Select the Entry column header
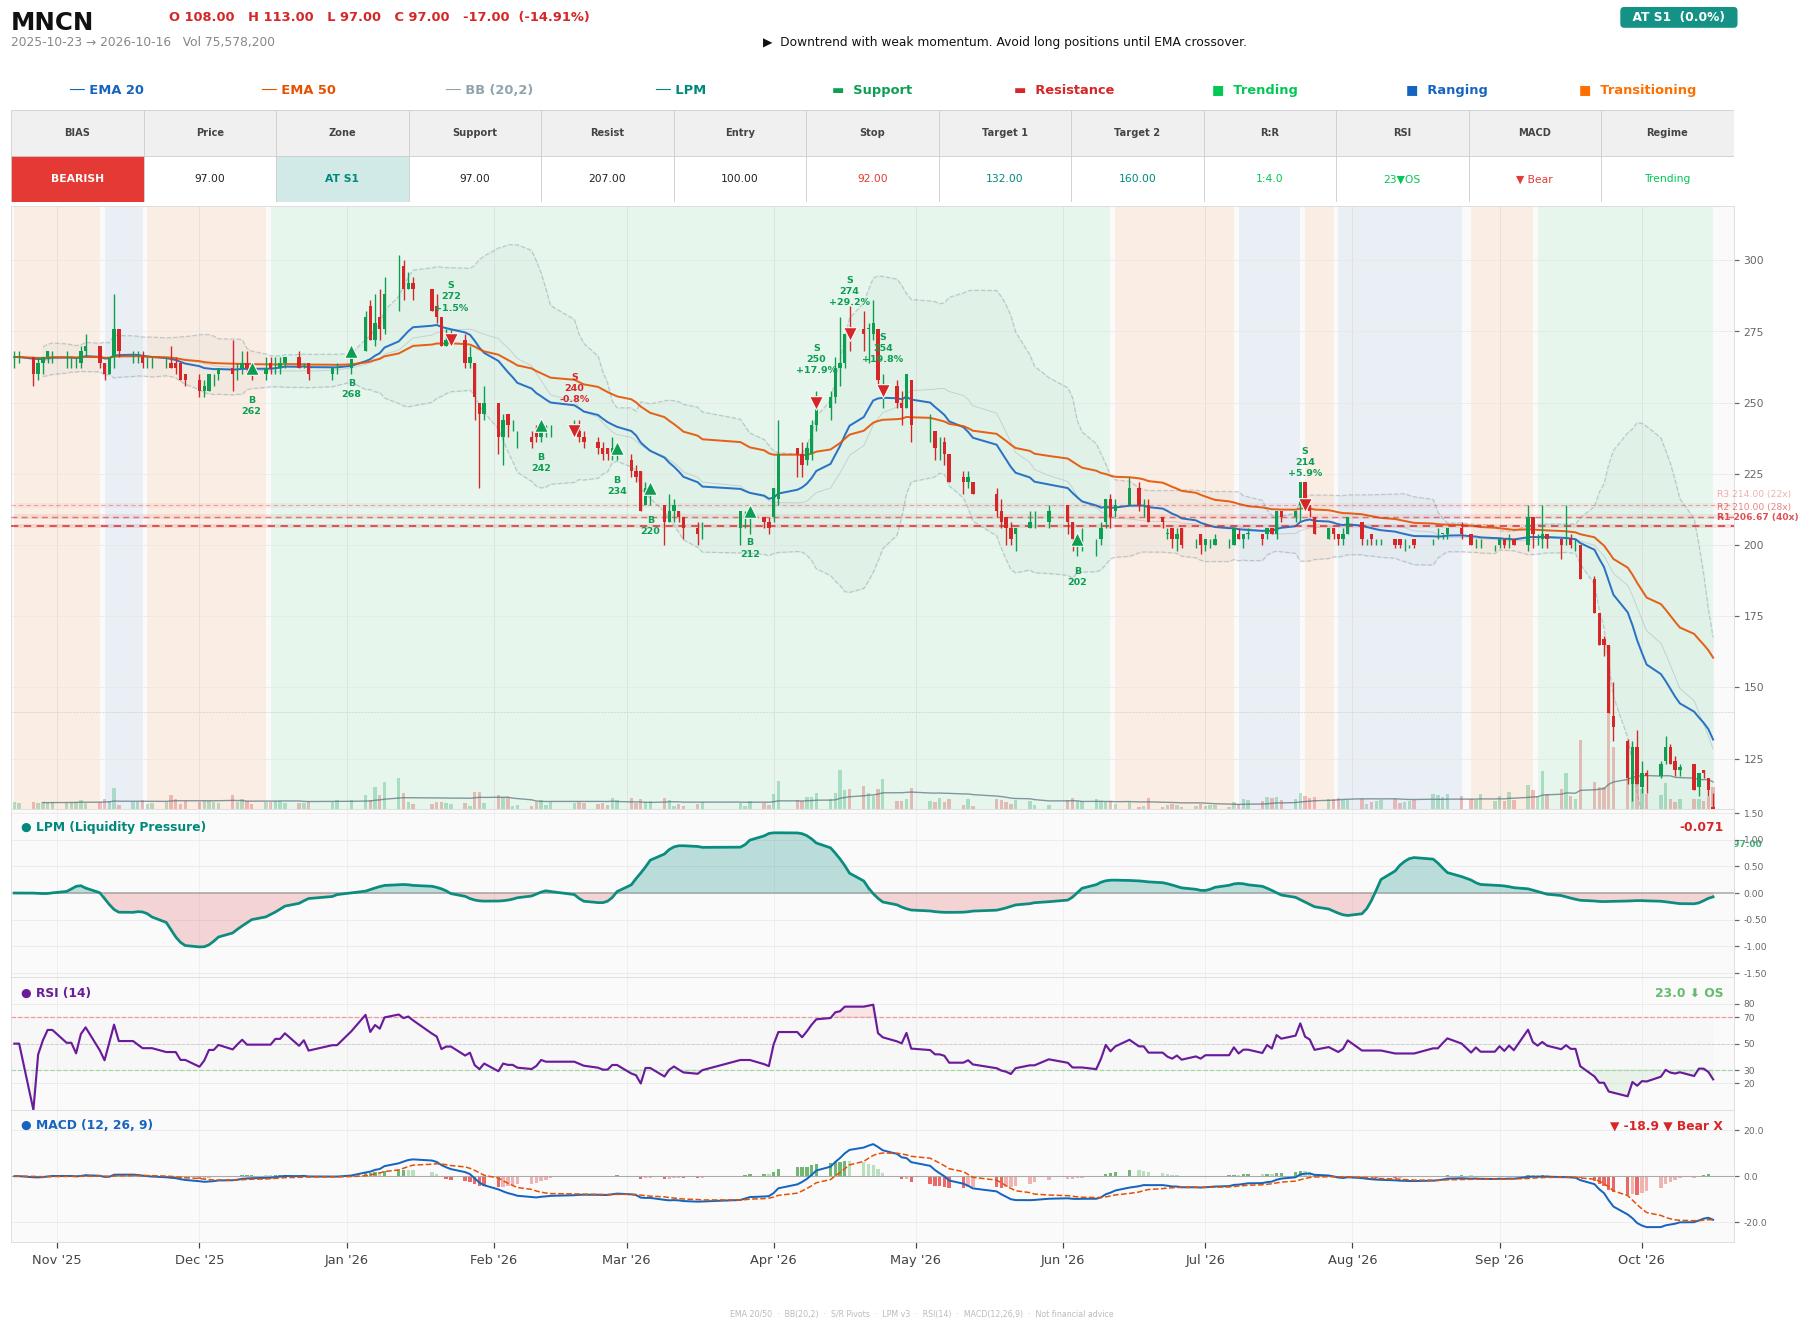 740,133
